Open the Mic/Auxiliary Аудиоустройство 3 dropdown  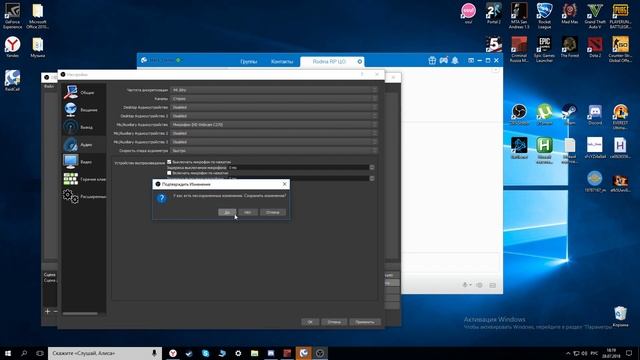273,142
